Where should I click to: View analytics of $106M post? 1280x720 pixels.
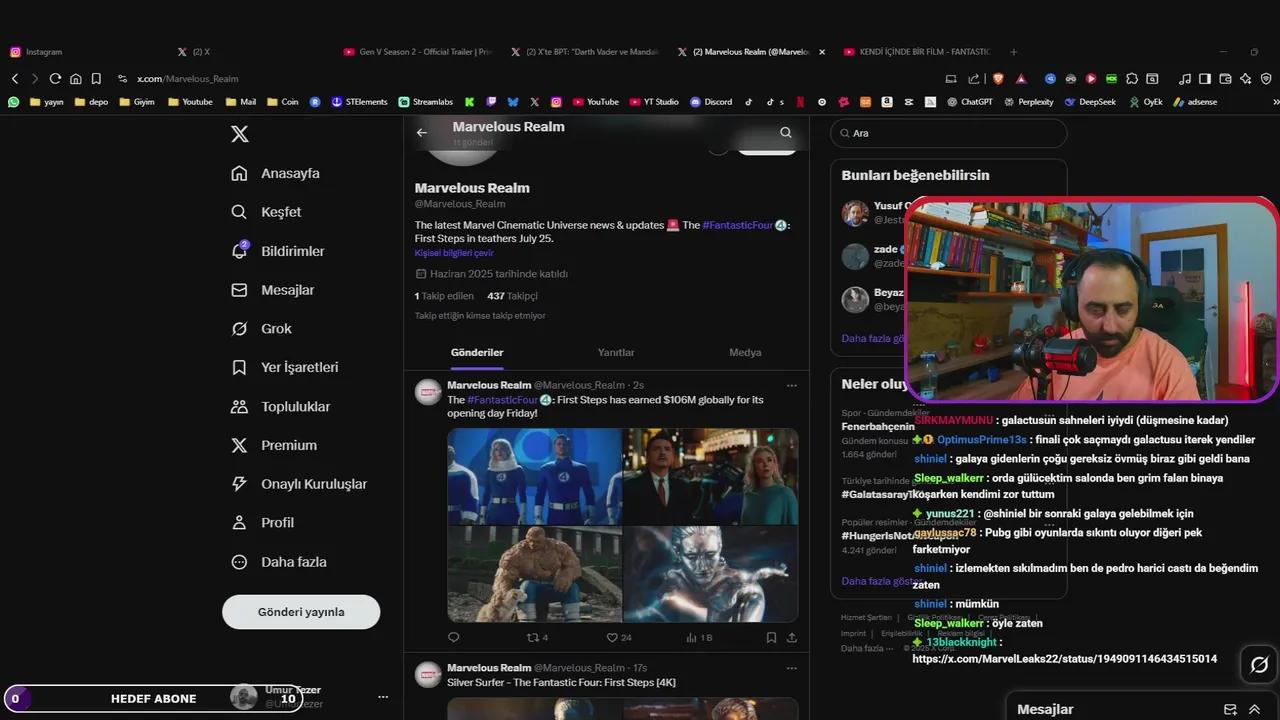tap(699, 637)
